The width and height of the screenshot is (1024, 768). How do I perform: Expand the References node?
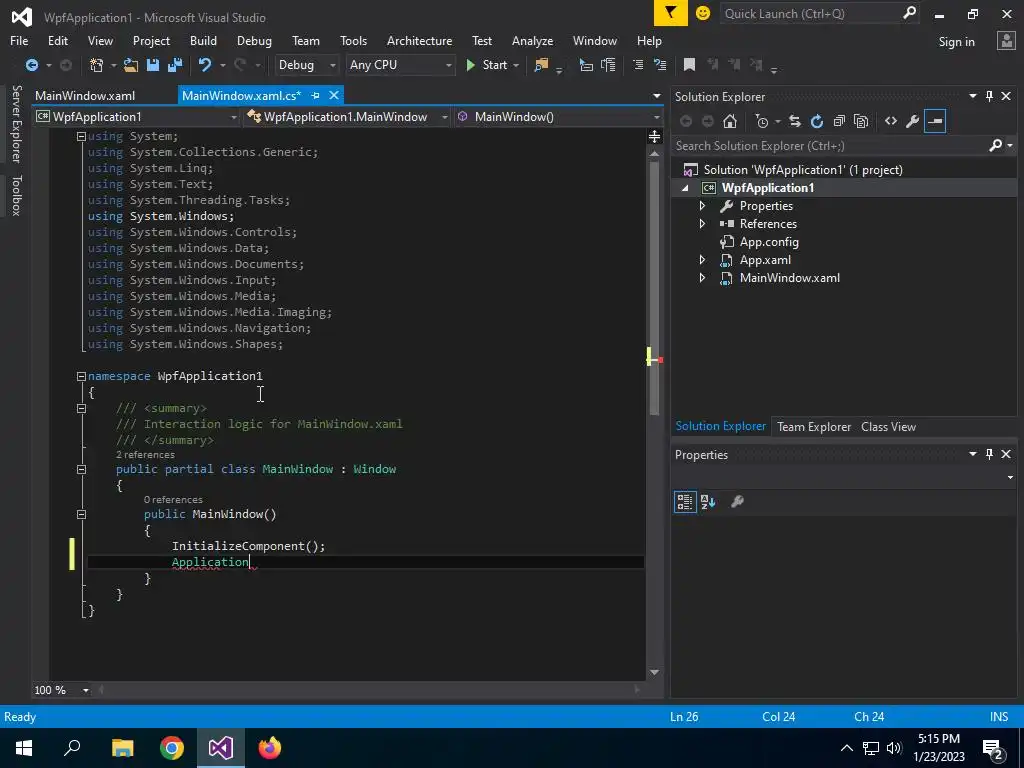pyautogui.click(x=703, y=223)
